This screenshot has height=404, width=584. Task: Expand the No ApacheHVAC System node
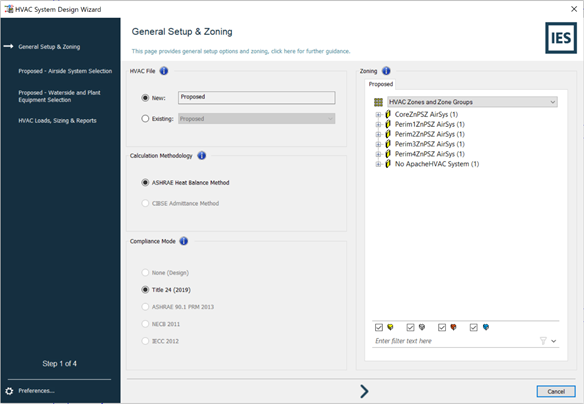coord(378,164)
